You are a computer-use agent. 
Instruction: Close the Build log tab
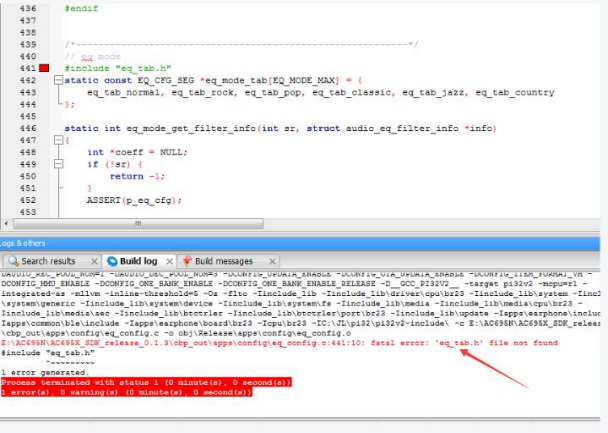click(169, 261)
